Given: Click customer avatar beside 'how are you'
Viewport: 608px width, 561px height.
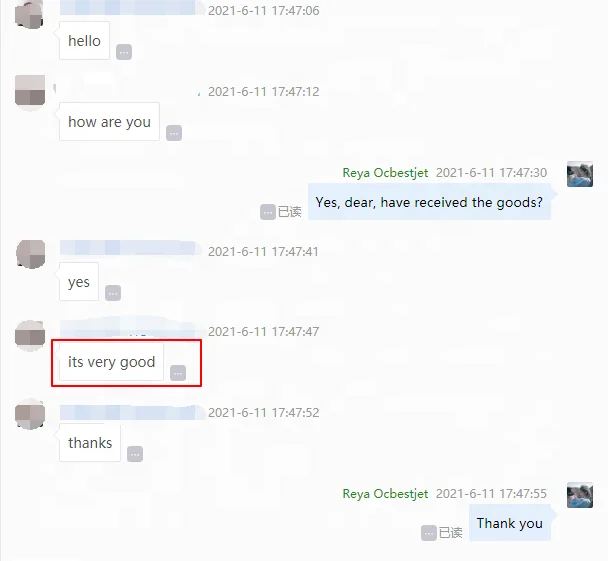Looking at the screenshot, I should click(x=30, y=92).
